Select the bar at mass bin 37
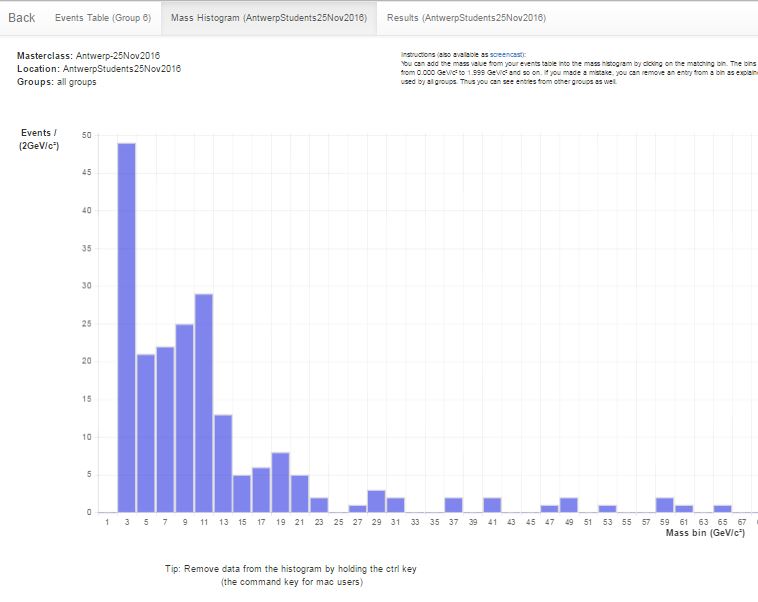Viewport: 758px width, 602px height. click(453, 505)
